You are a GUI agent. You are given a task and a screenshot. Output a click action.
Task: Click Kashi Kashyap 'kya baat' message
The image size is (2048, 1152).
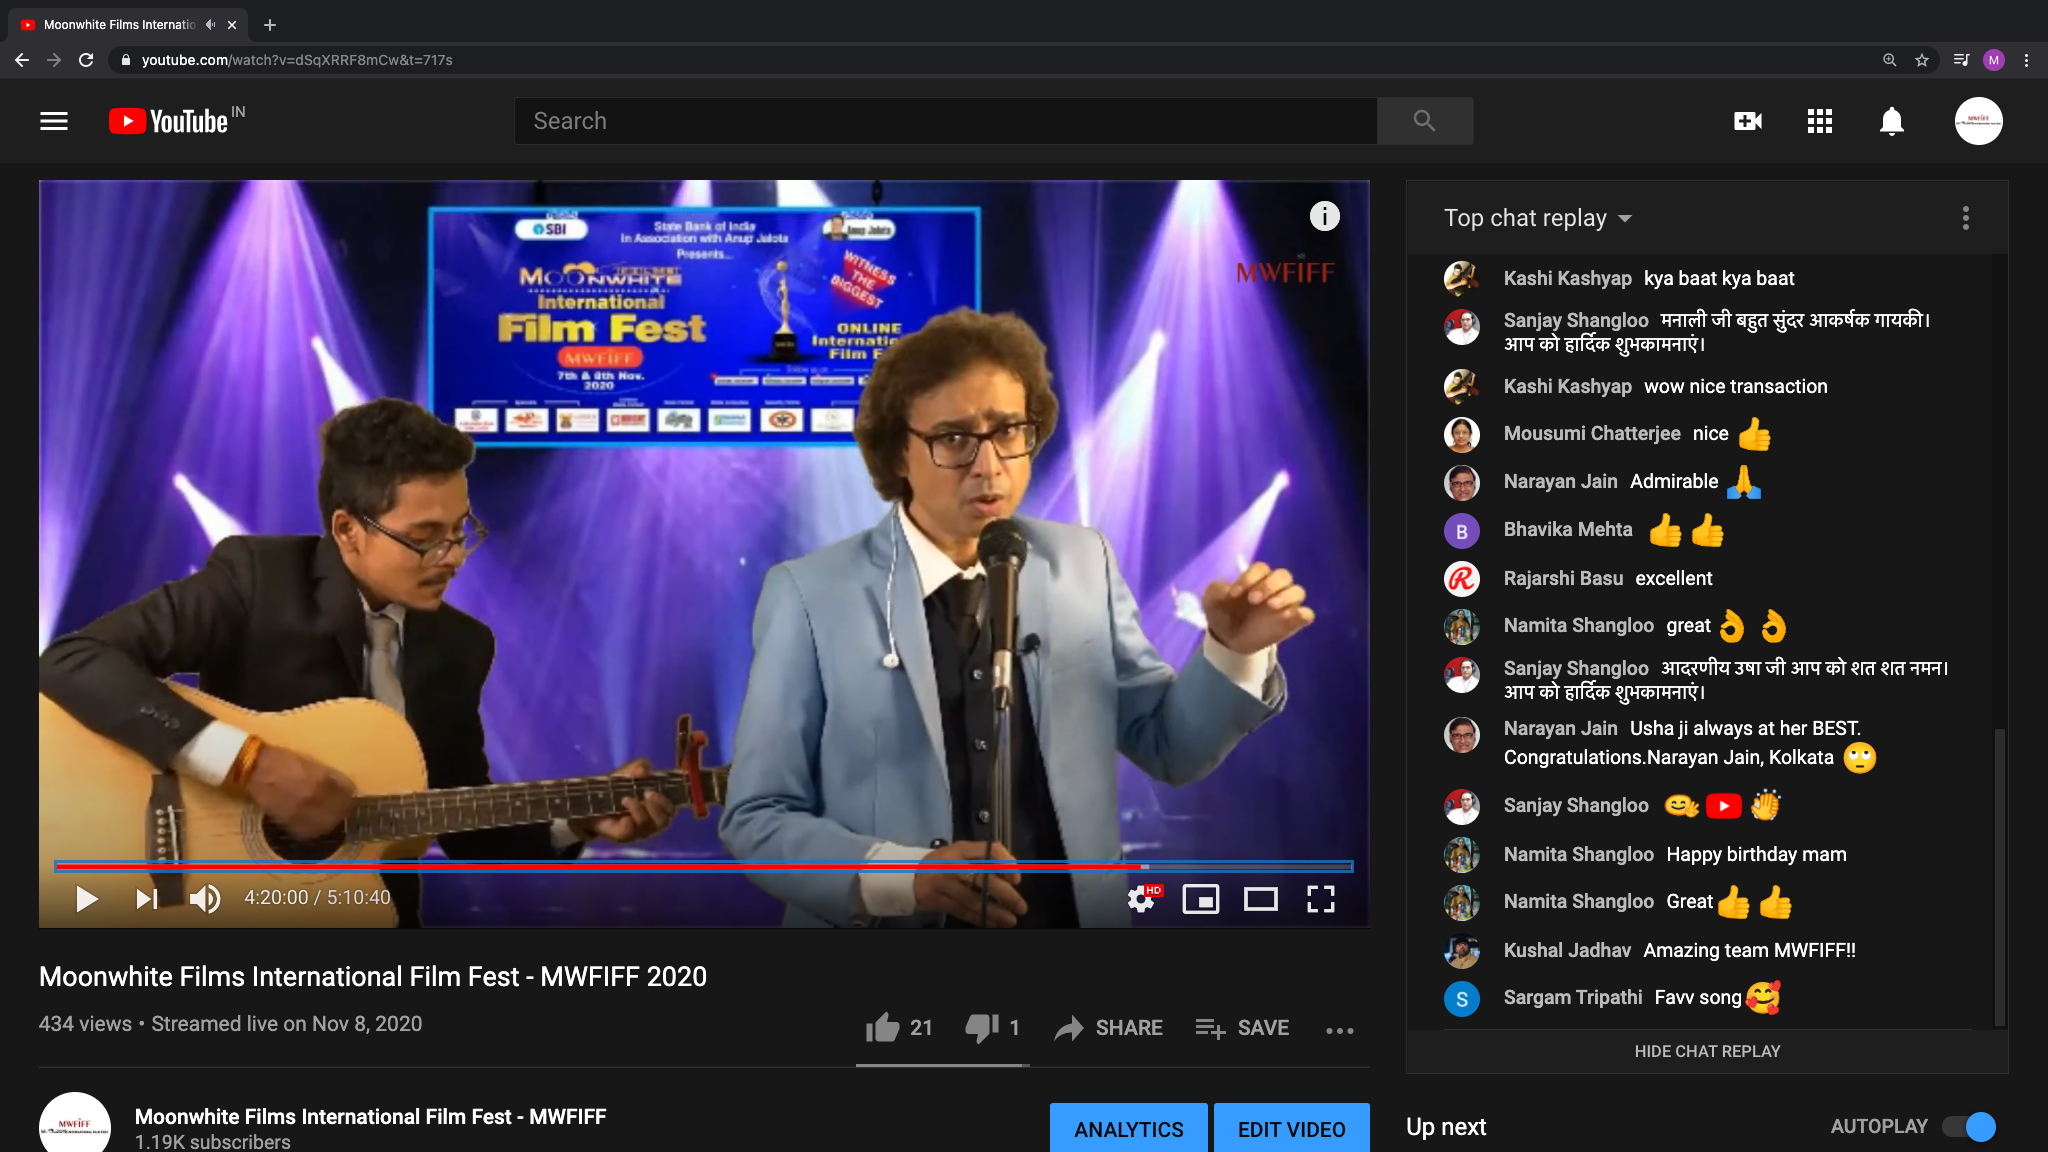coord(1719,278)
